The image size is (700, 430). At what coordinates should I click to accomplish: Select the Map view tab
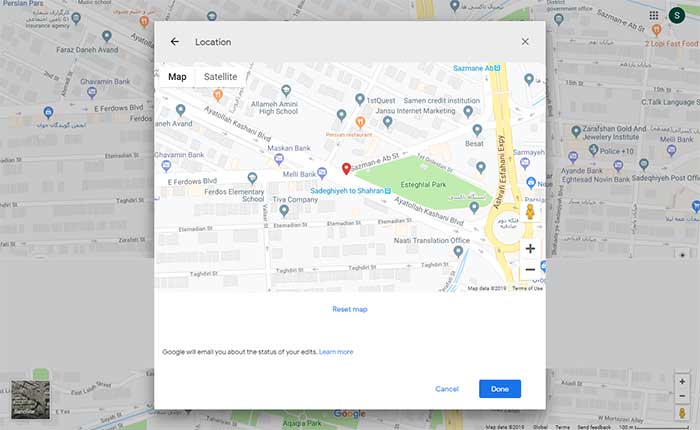177,77
